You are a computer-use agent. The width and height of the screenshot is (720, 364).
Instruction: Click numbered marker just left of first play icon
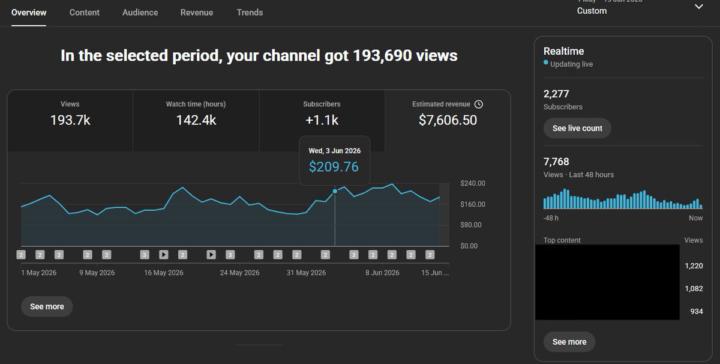click(x=145, y=255)
